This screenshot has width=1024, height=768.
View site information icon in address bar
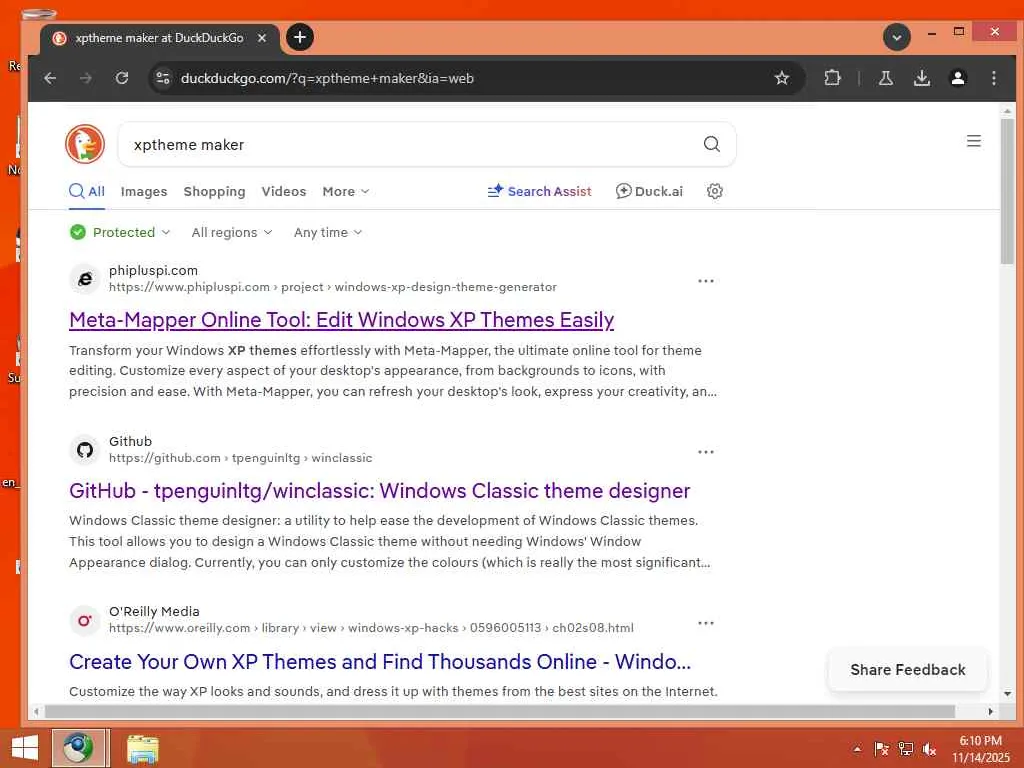[163, 78]
